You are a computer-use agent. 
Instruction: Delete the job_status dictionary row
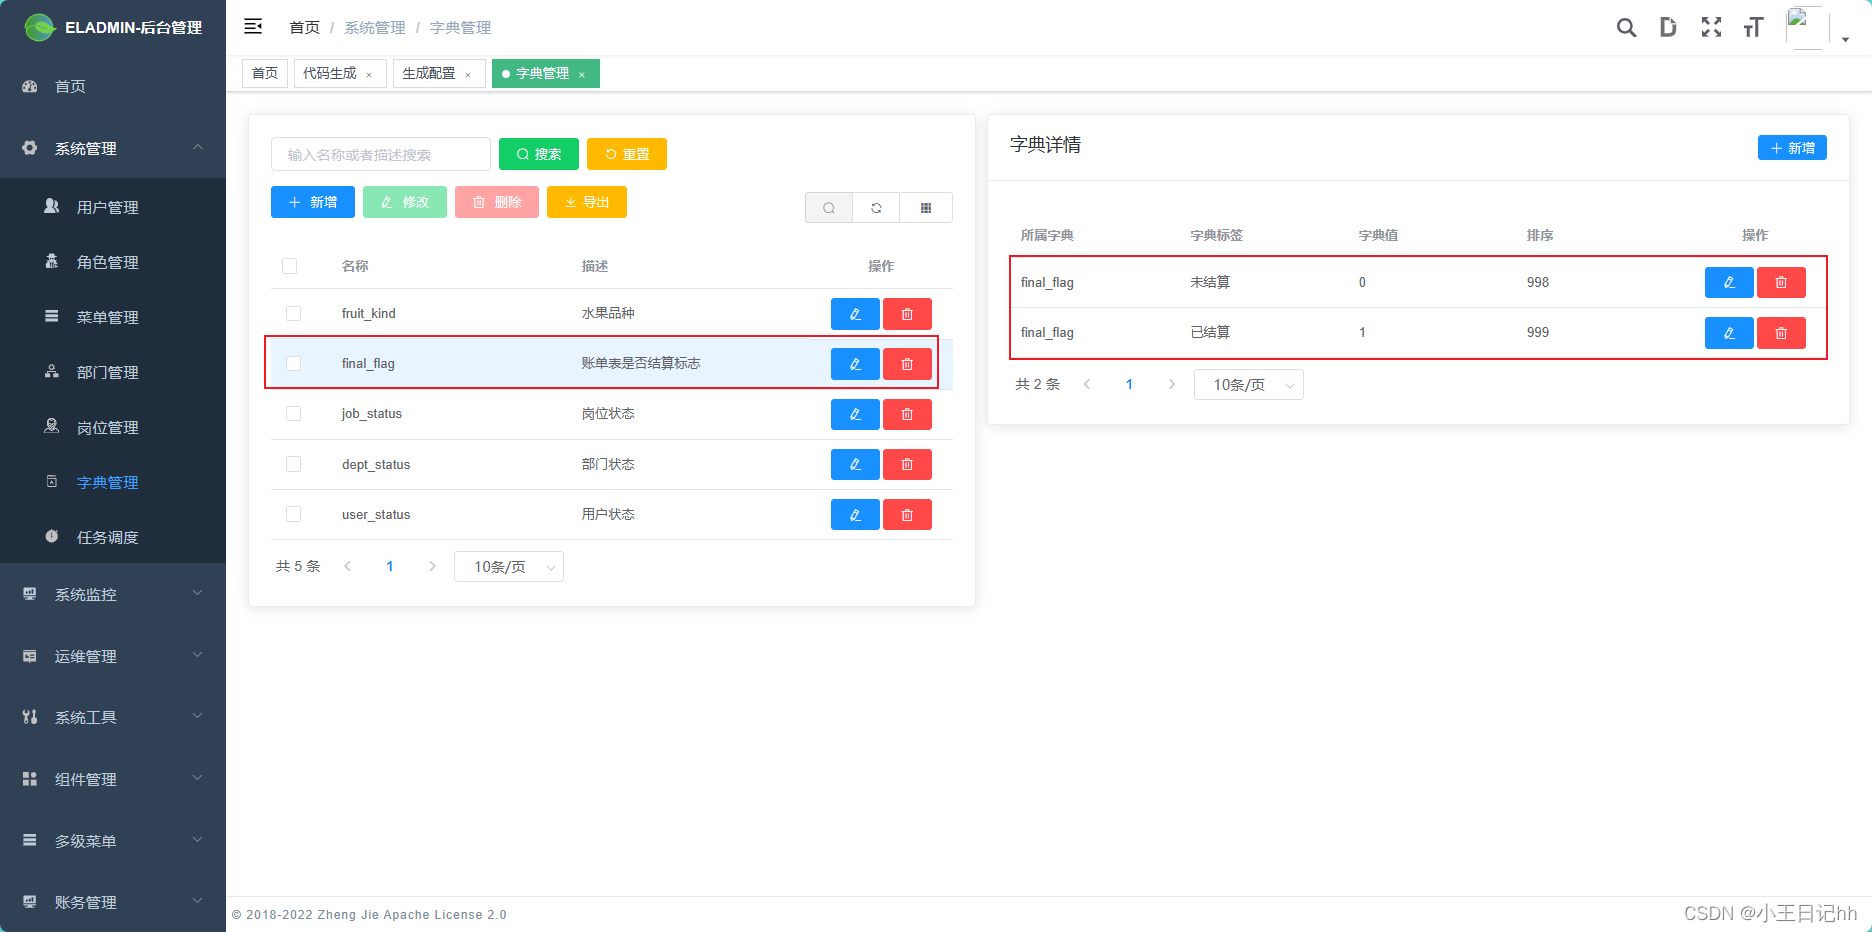coord(907,414)
